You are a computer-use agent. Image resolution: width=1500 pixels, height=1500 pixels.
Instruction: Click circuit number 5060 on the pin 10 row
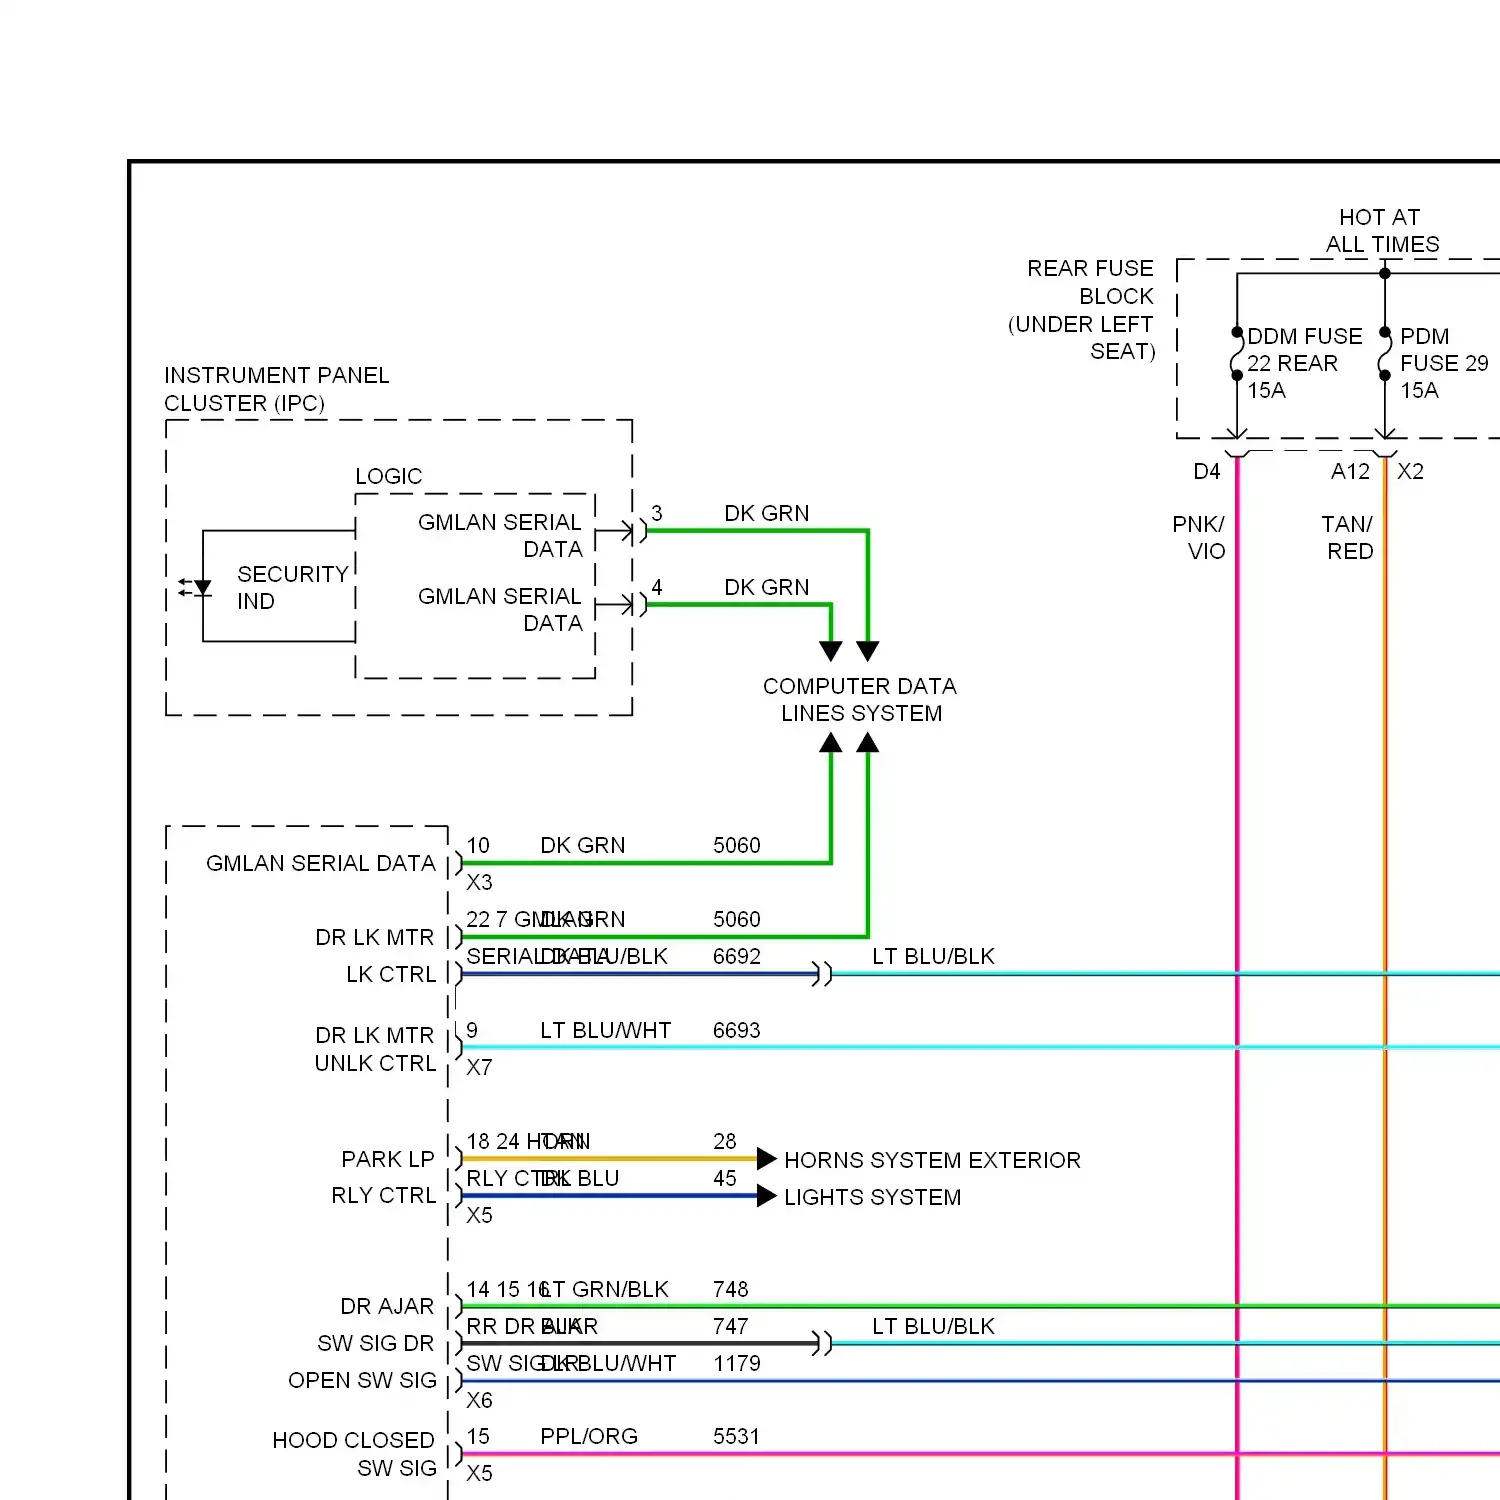[x=737, y=845]
